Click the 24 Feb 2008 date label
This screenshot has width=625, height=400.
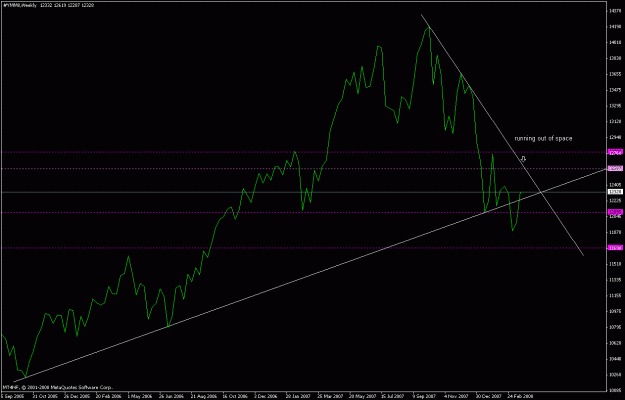(521, 396)
